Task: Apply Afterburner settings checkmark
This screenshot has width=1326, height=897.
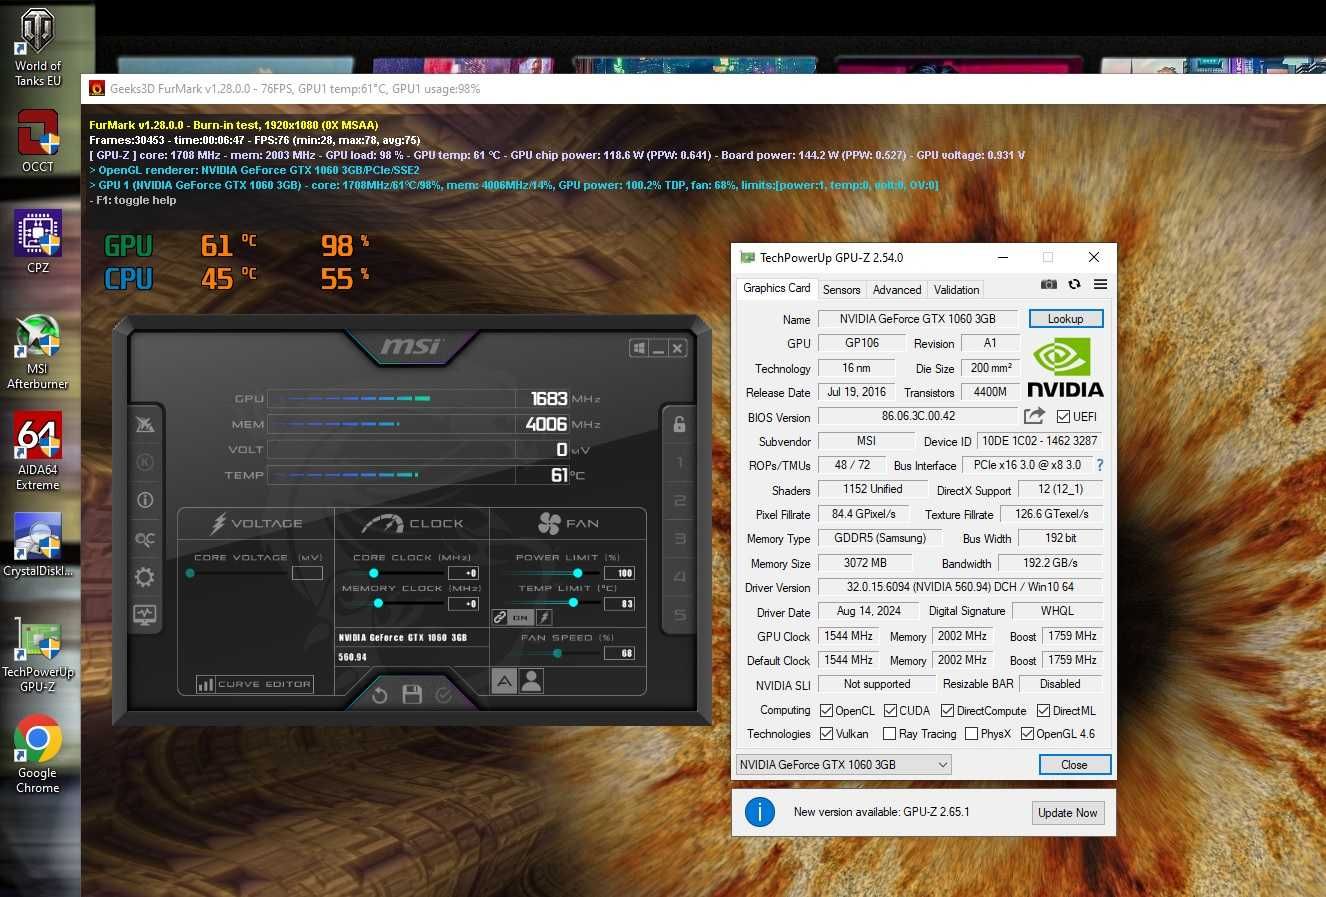Action: click(x=444, y=694)
